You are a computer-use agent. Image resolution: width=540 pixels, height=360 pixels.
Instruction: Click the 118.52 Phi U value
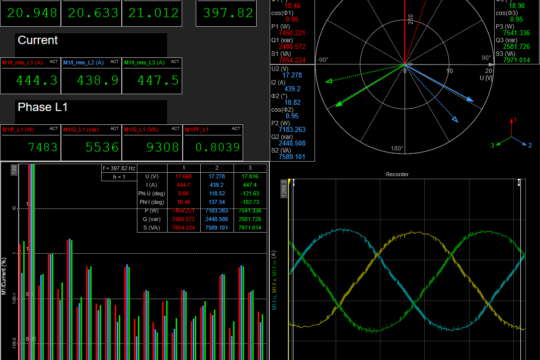(x=217, y=194)
